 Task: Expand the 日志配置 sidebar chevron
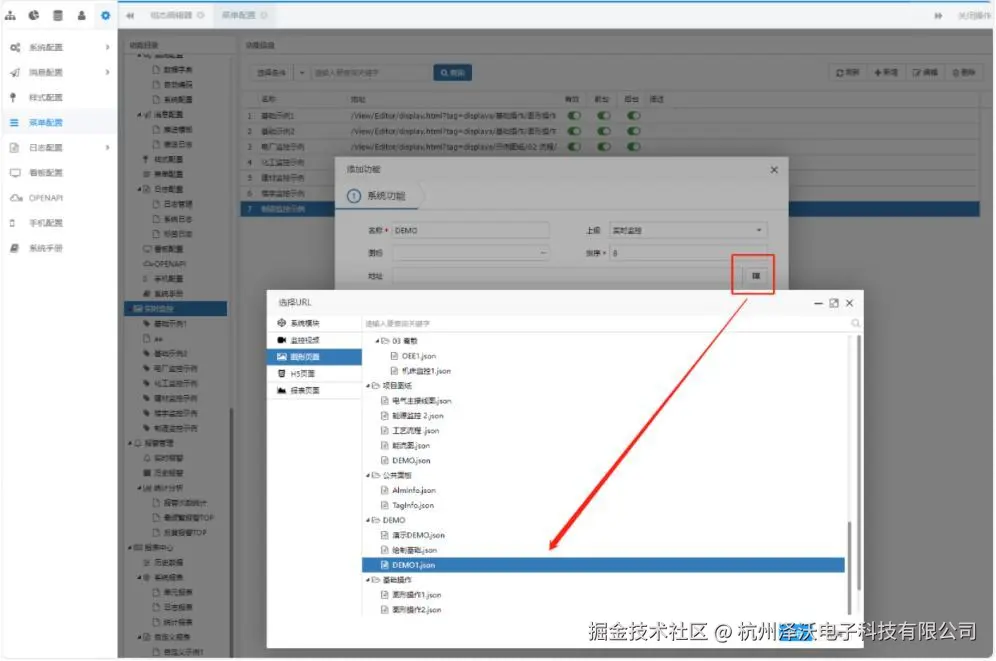click(x=107, y=147)
